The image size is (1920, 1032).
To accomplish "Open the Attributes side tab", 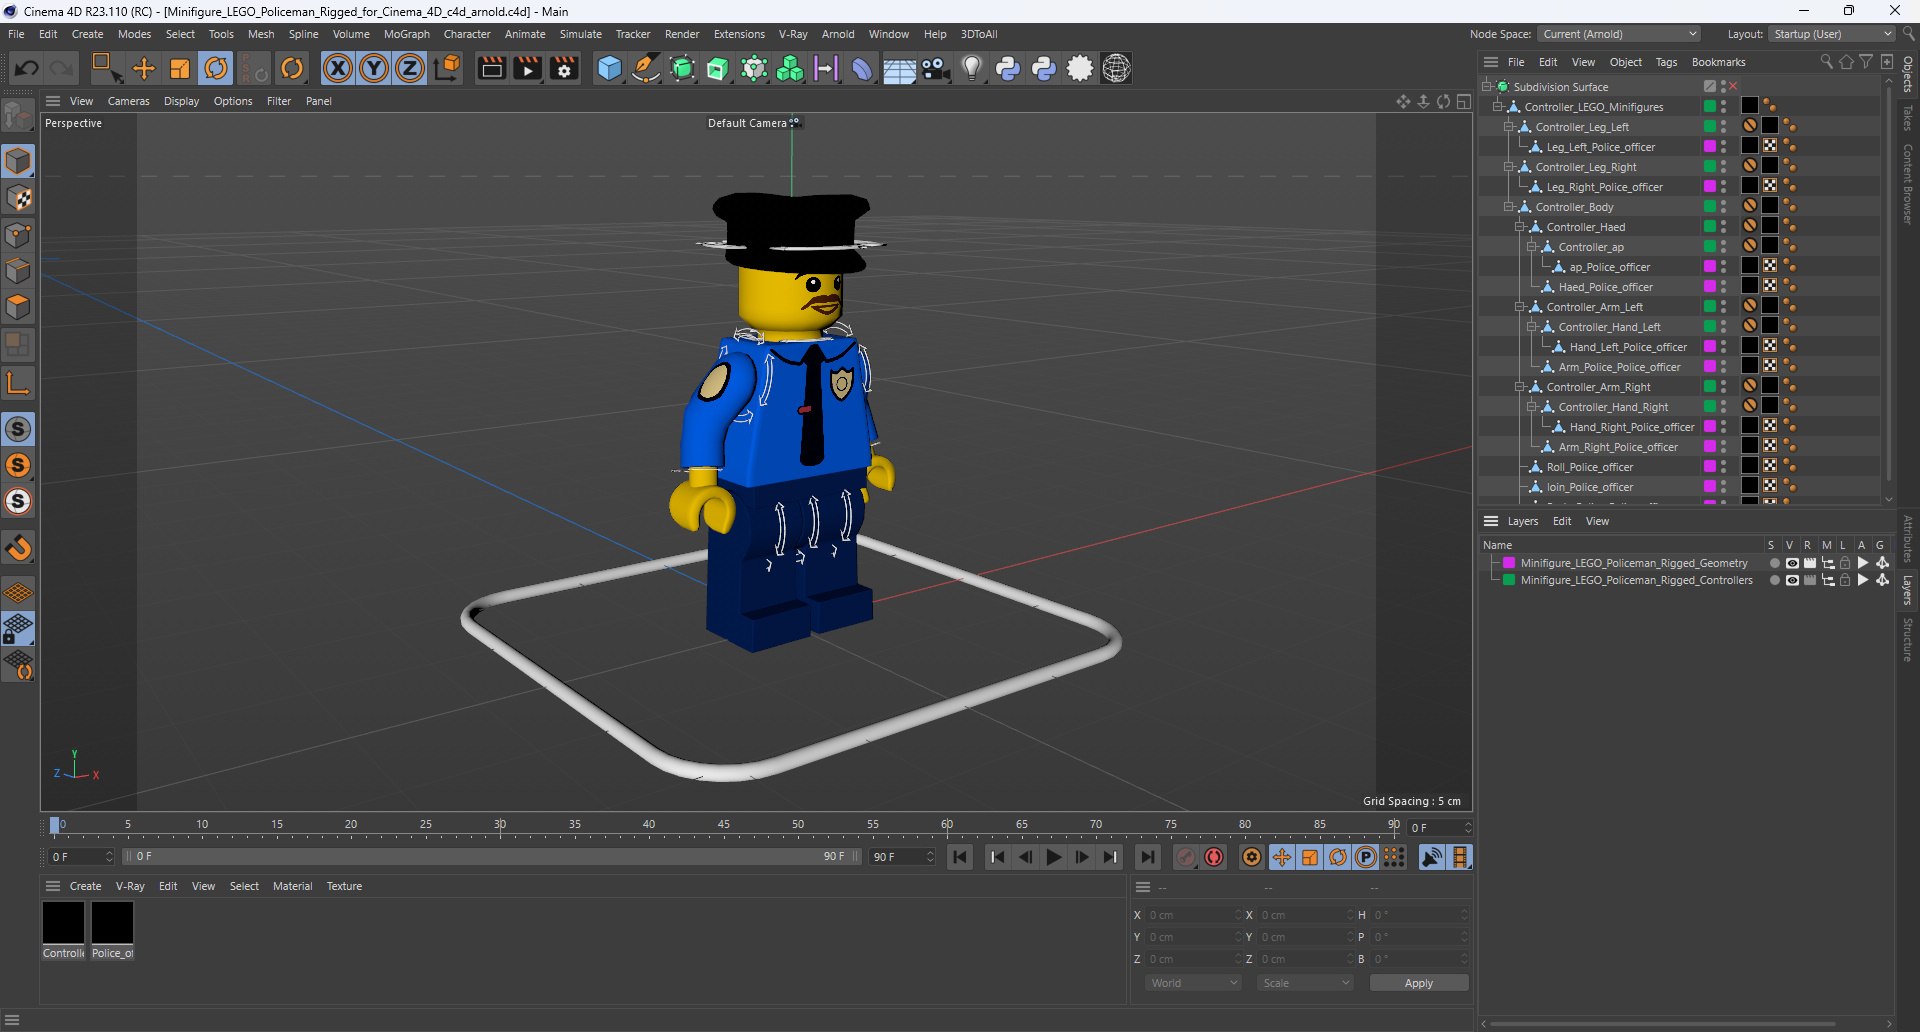I will click(1908, 539).
